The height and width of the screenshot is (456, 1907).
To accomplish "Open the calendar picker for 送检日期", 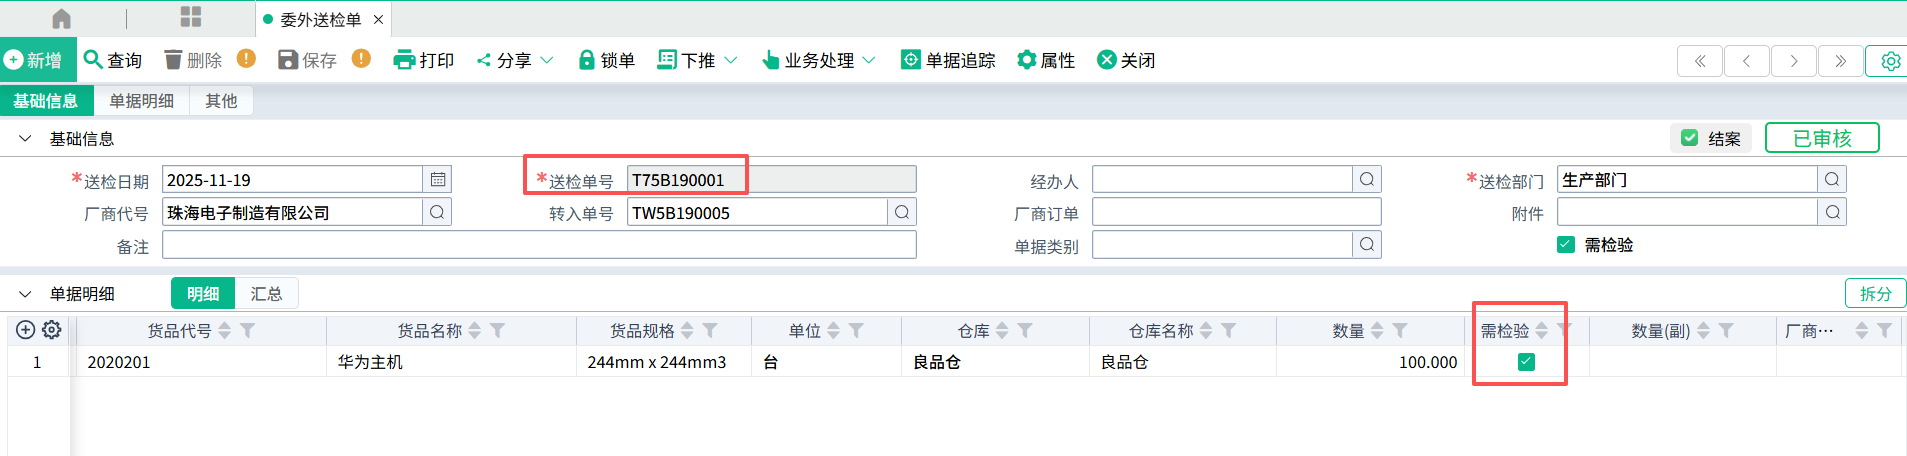I will 438,179.
